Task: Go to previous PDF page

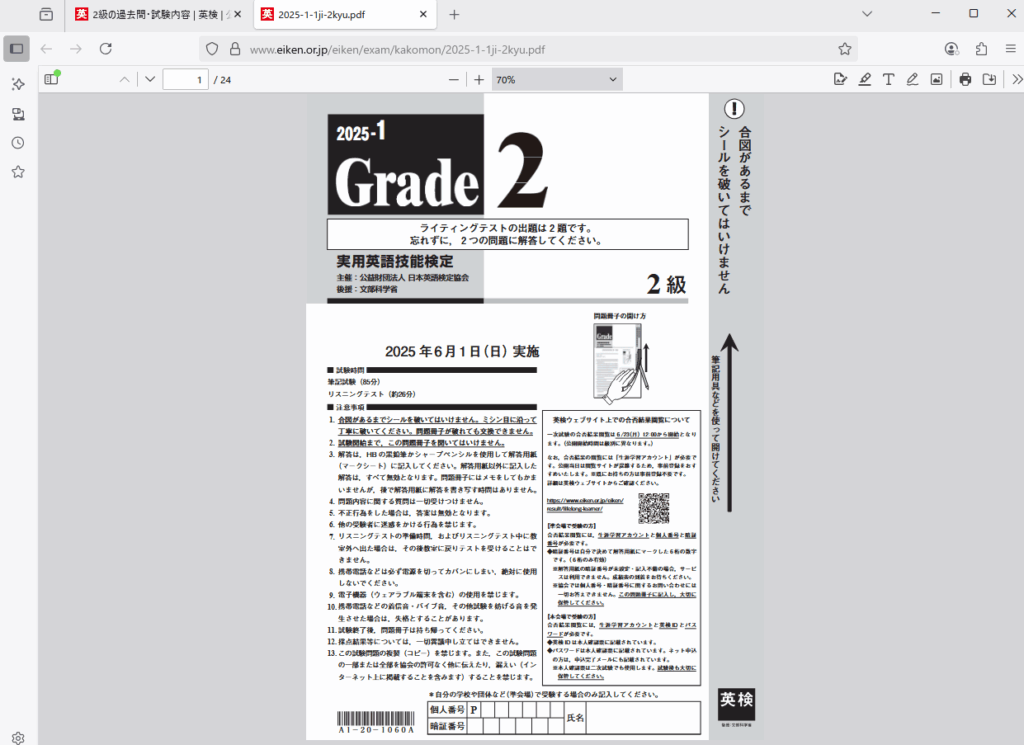Action: click(x=124, y=80)
